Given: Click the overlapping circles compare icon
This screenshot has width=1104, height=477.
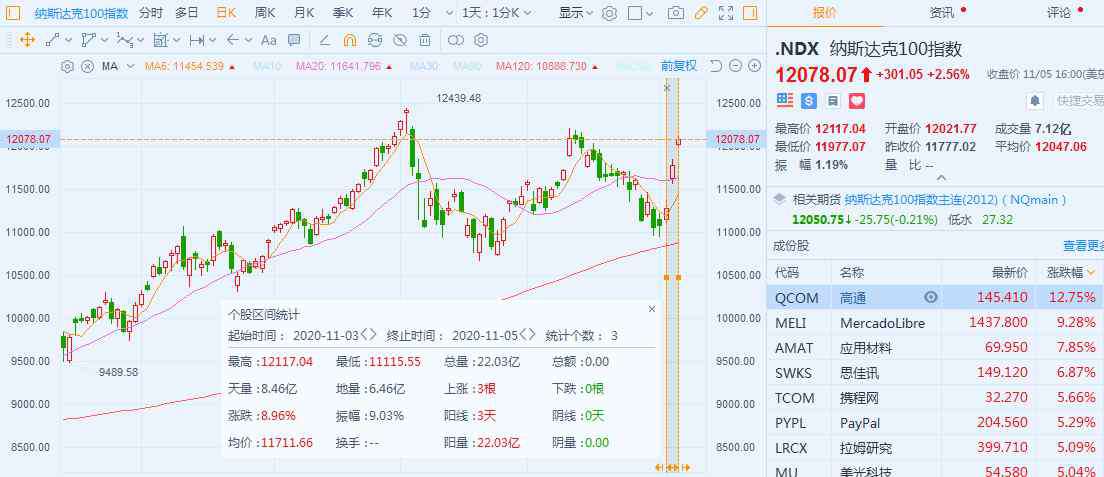Looking at the screenshot, I should point(456,40).
